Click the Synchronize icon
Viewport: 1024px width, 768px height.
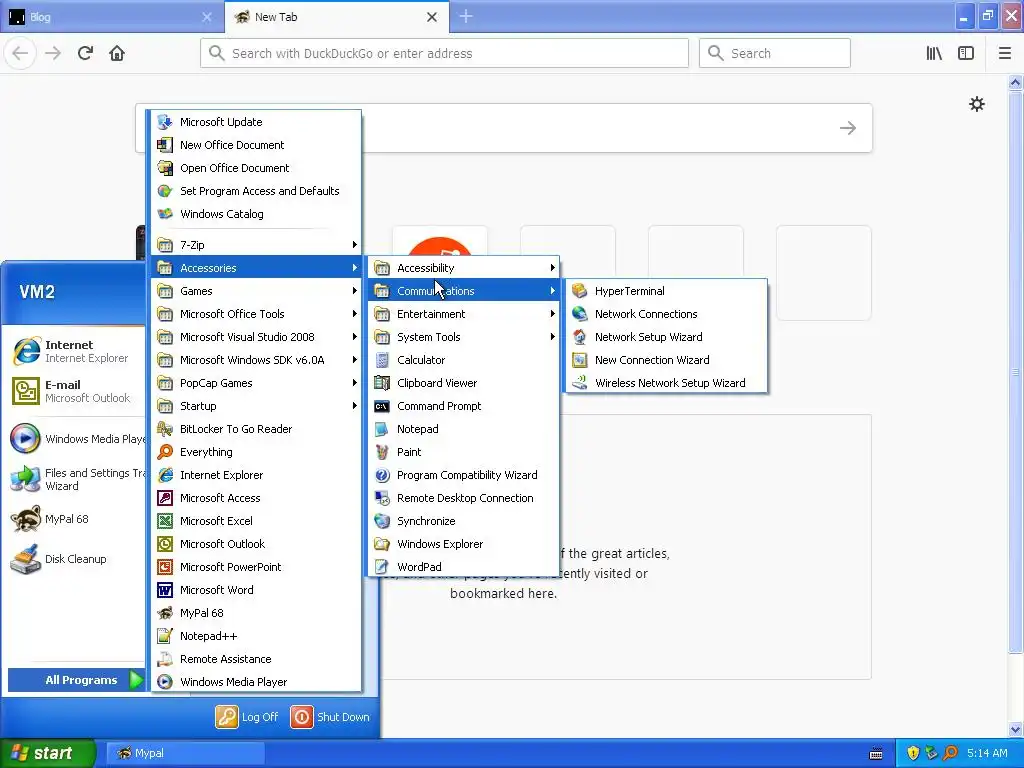pyautogui.click(x=382, y=521)
